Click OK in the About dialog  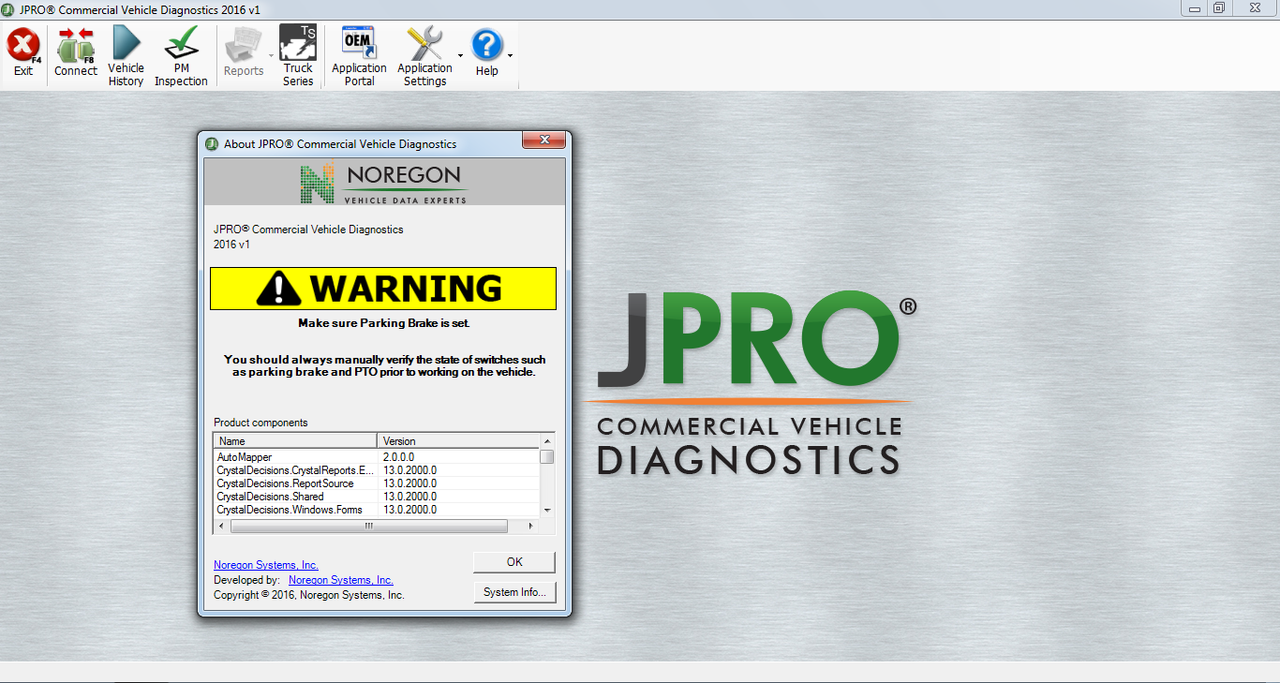point(514,562)
